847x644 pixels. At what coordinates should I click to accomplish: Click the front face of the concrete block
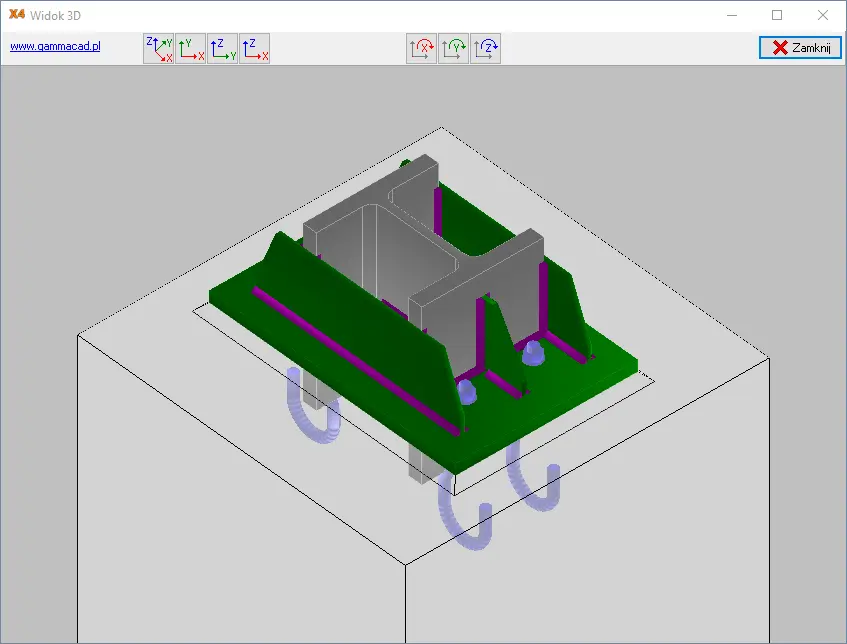tap(240, 500)
